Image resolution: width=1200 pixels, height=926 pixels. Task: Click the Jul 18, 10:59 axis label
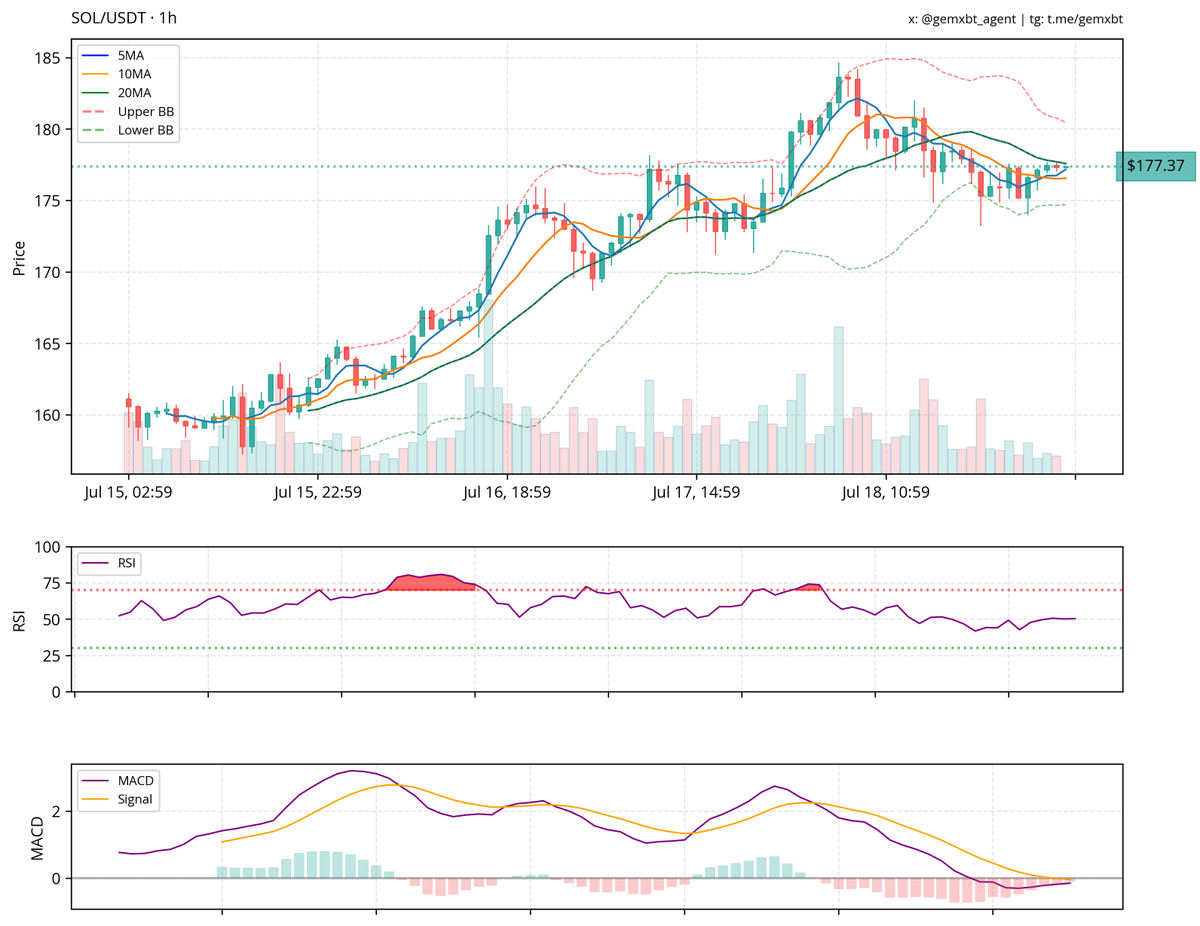coord(885,492)
